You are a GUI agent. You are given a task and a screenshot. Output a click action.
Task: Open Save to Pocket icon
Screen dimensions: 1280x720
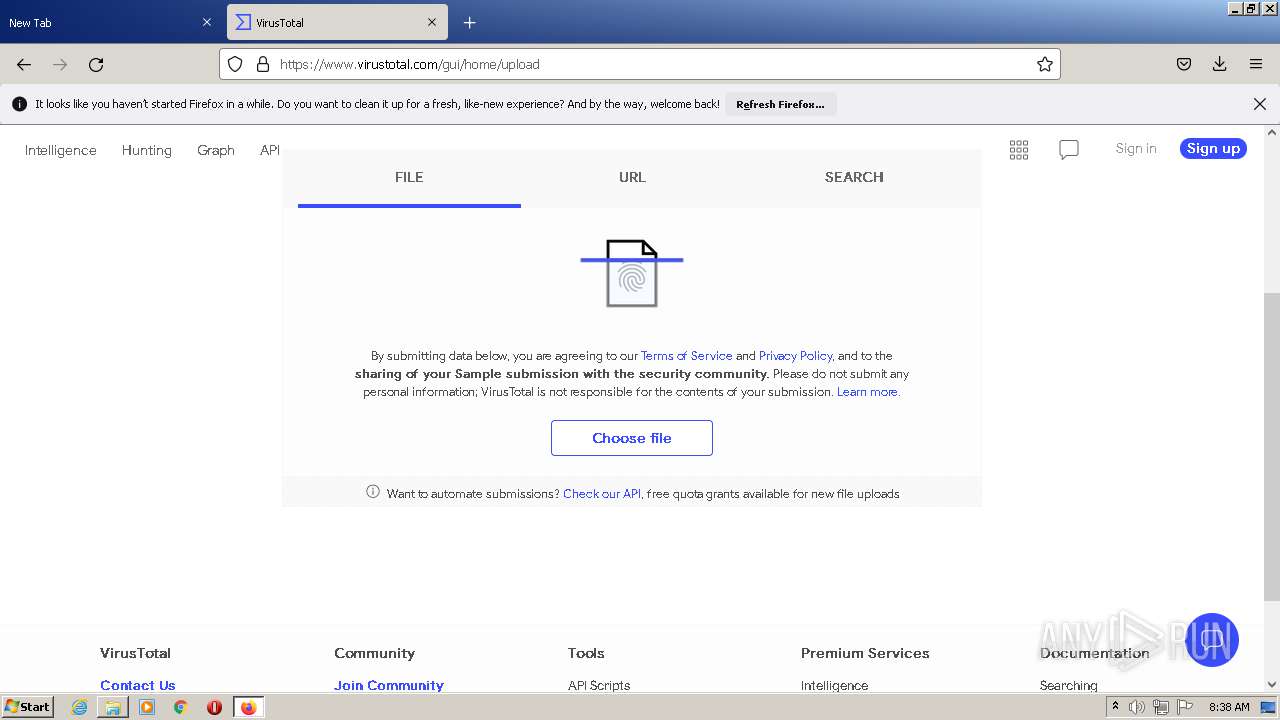1184,64
